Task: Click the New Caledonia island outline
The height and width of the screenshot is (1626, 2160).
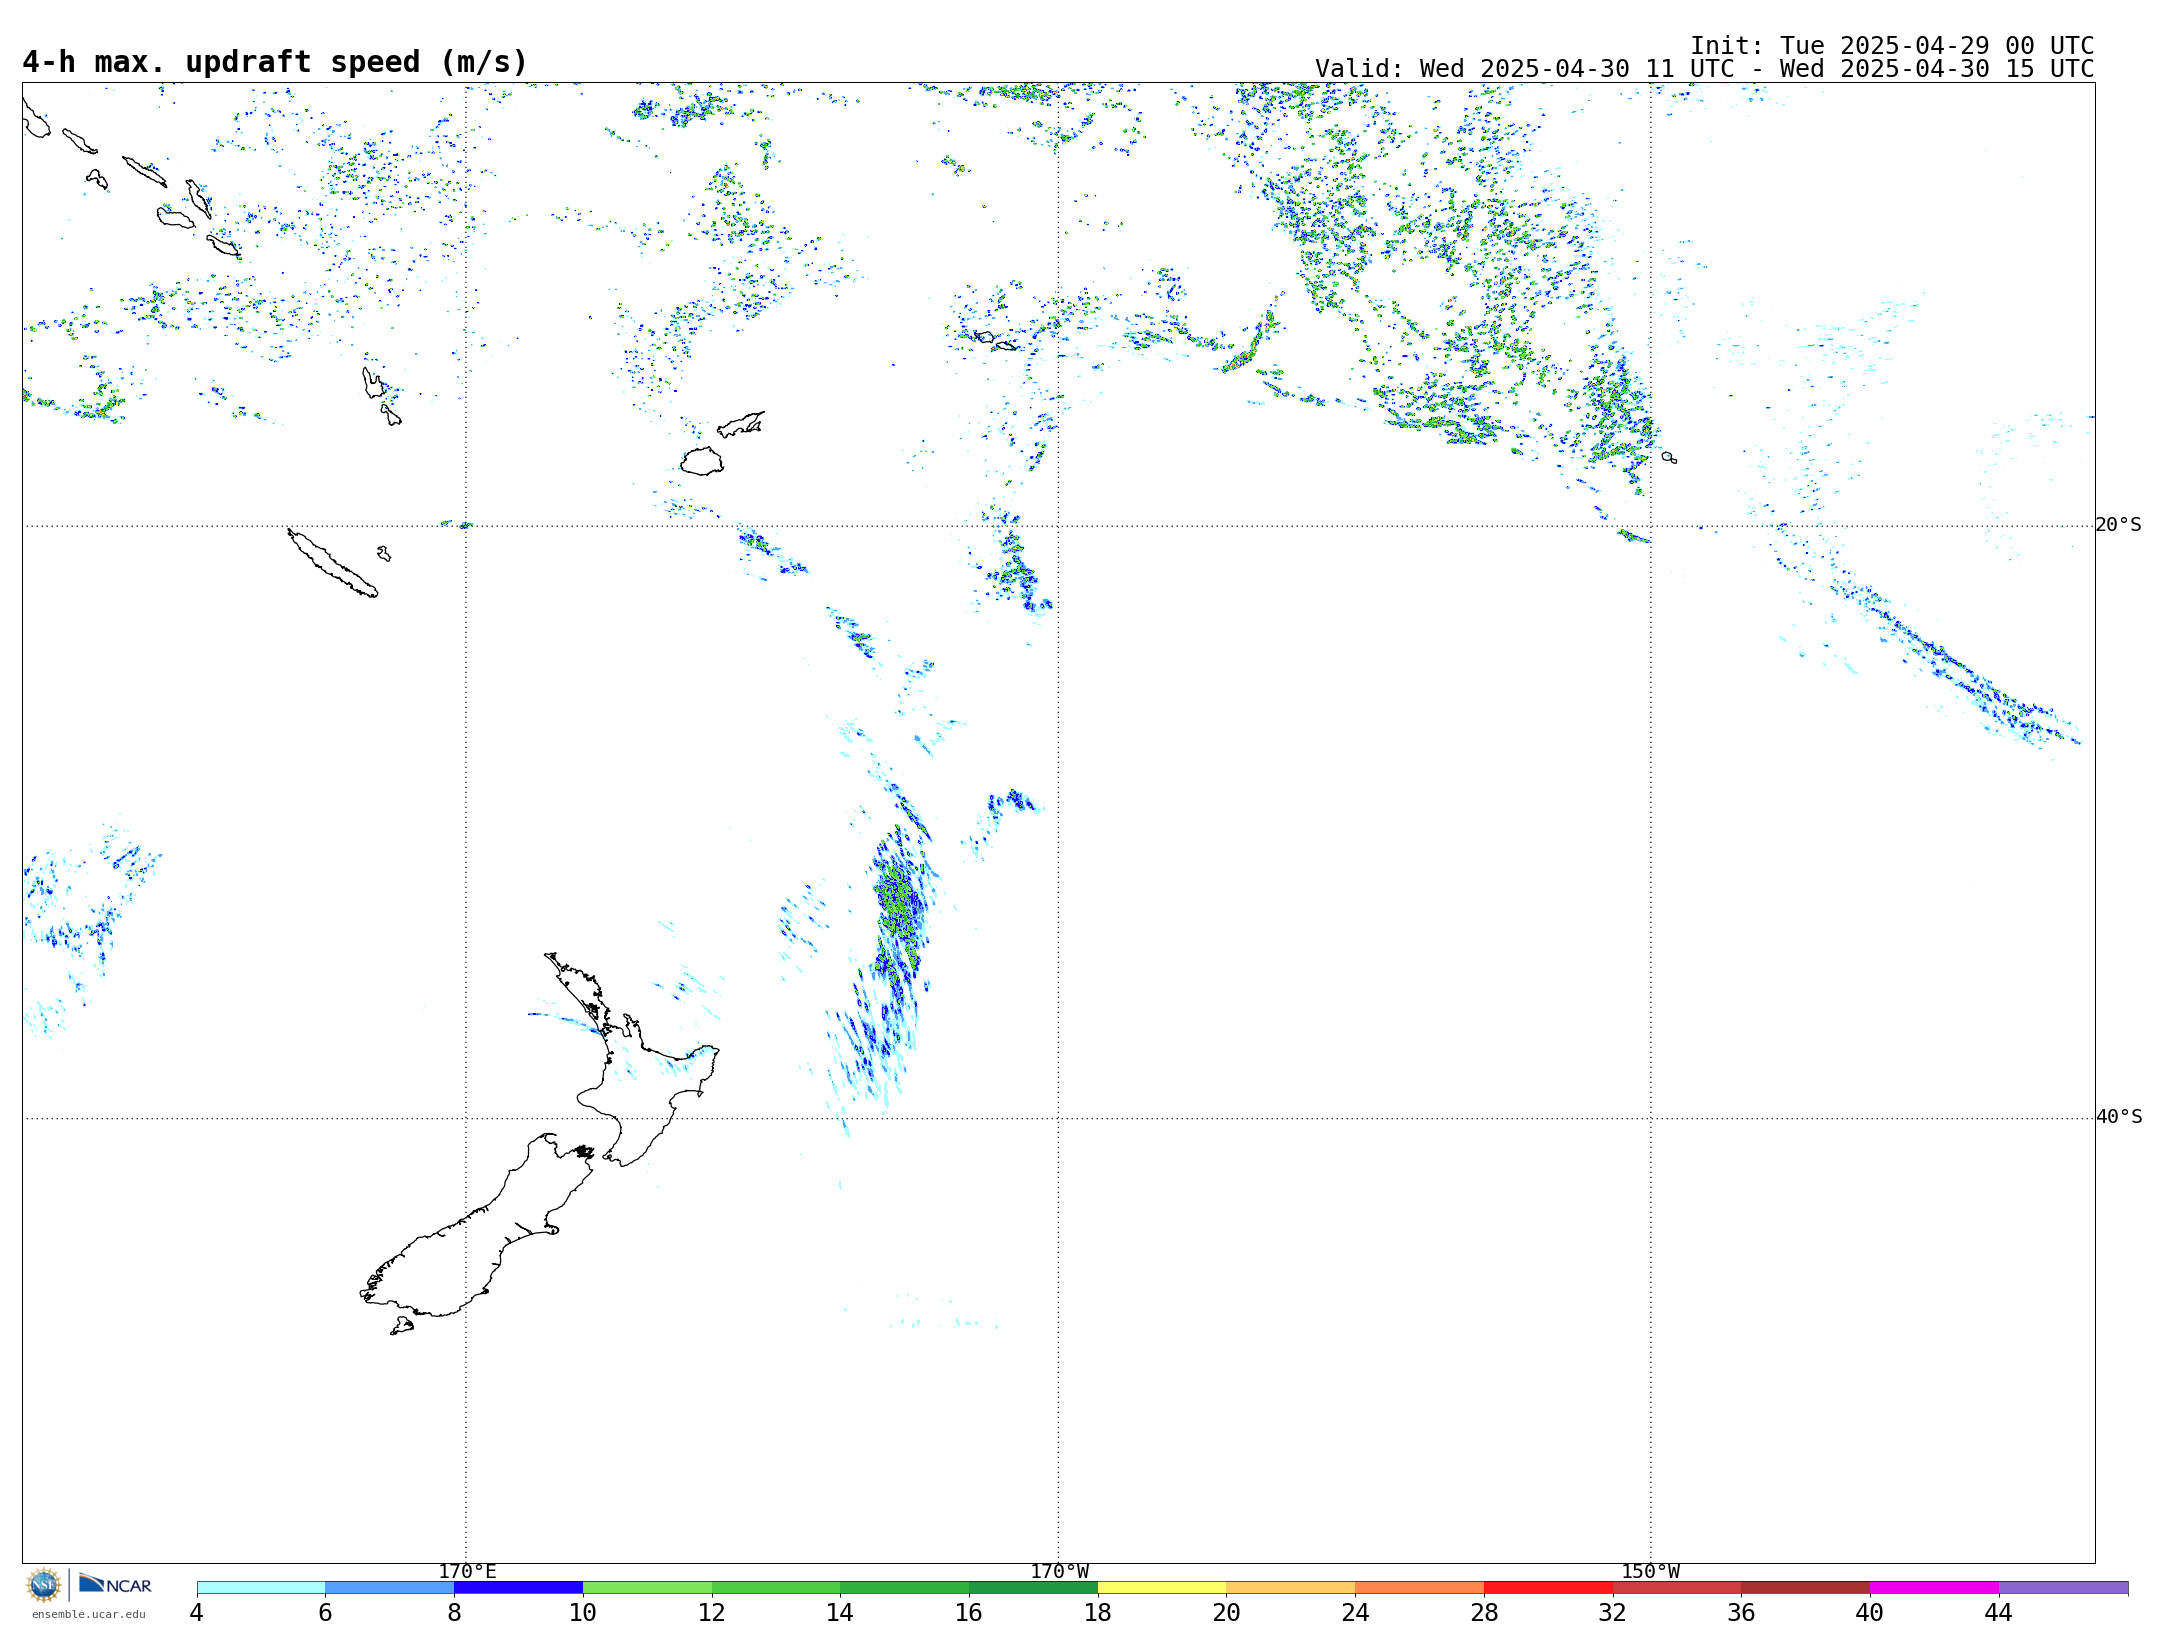Action: (333, 563)
